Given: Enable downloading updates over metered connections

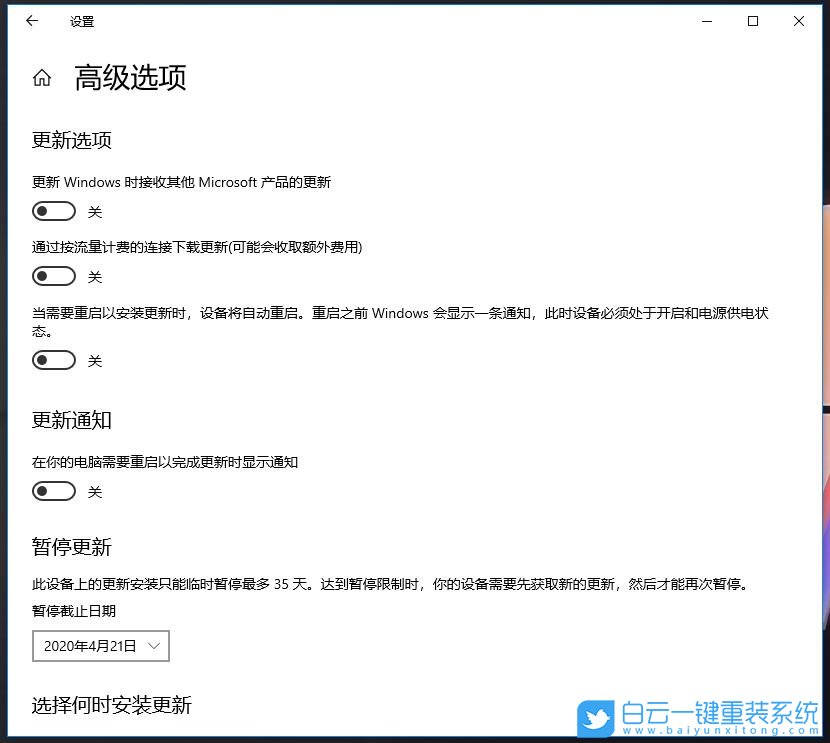Looking at the screenshot, I should click(54, 276).
